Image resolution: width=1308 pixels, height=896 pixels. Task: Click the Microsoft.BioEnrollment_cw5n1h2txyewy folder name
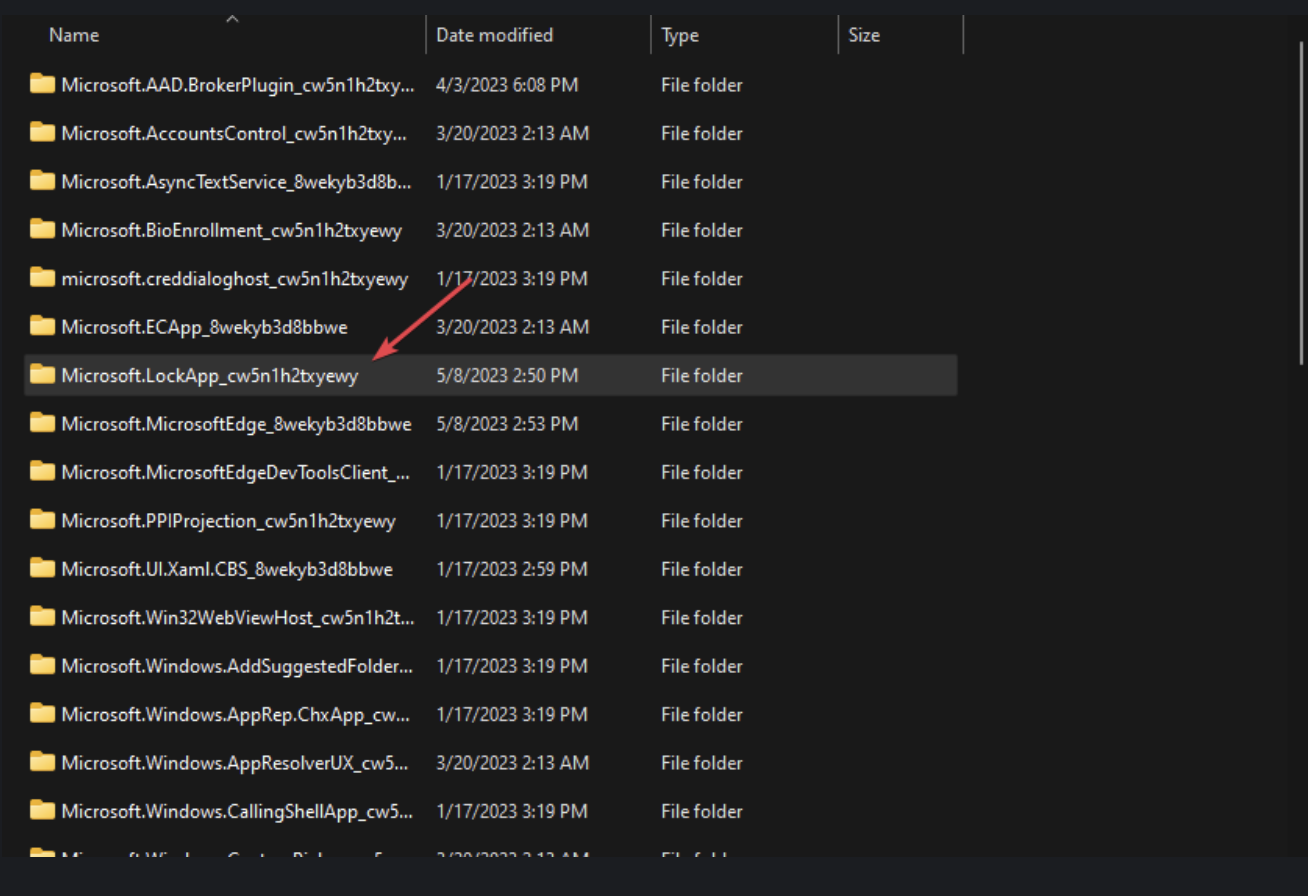[231, 230]
